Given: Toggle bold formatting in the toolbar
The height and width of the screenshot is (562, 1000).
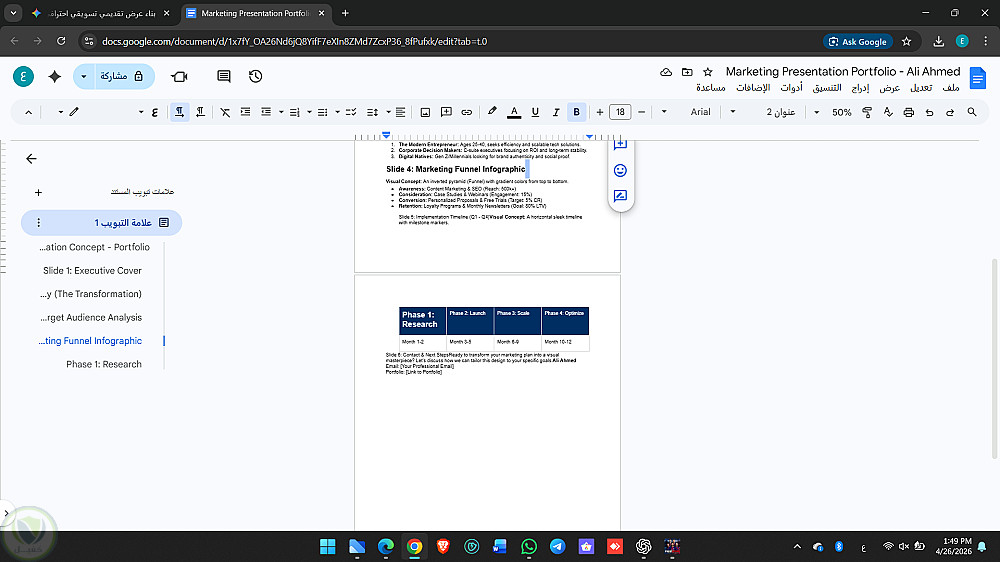Looking at the screenshot, I should (576, 112).
